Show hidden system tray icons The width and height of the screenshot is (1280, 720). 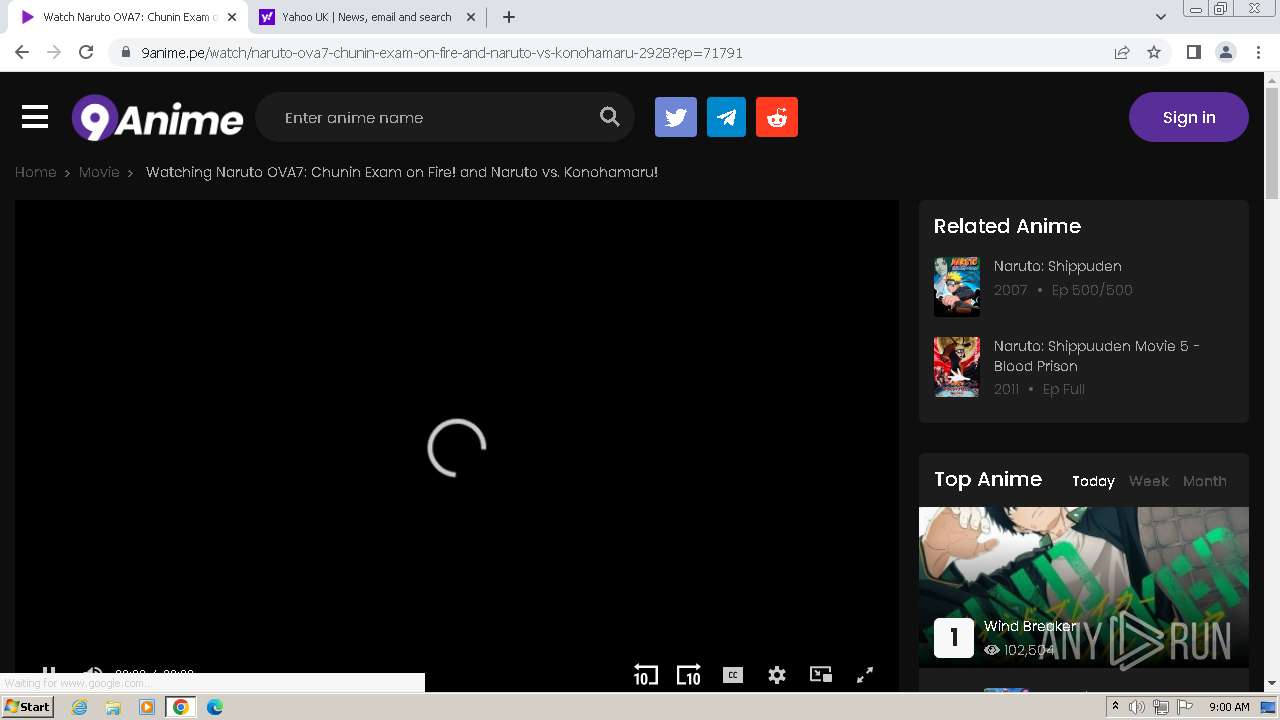pyautogui.click(x=1115, y=707)
